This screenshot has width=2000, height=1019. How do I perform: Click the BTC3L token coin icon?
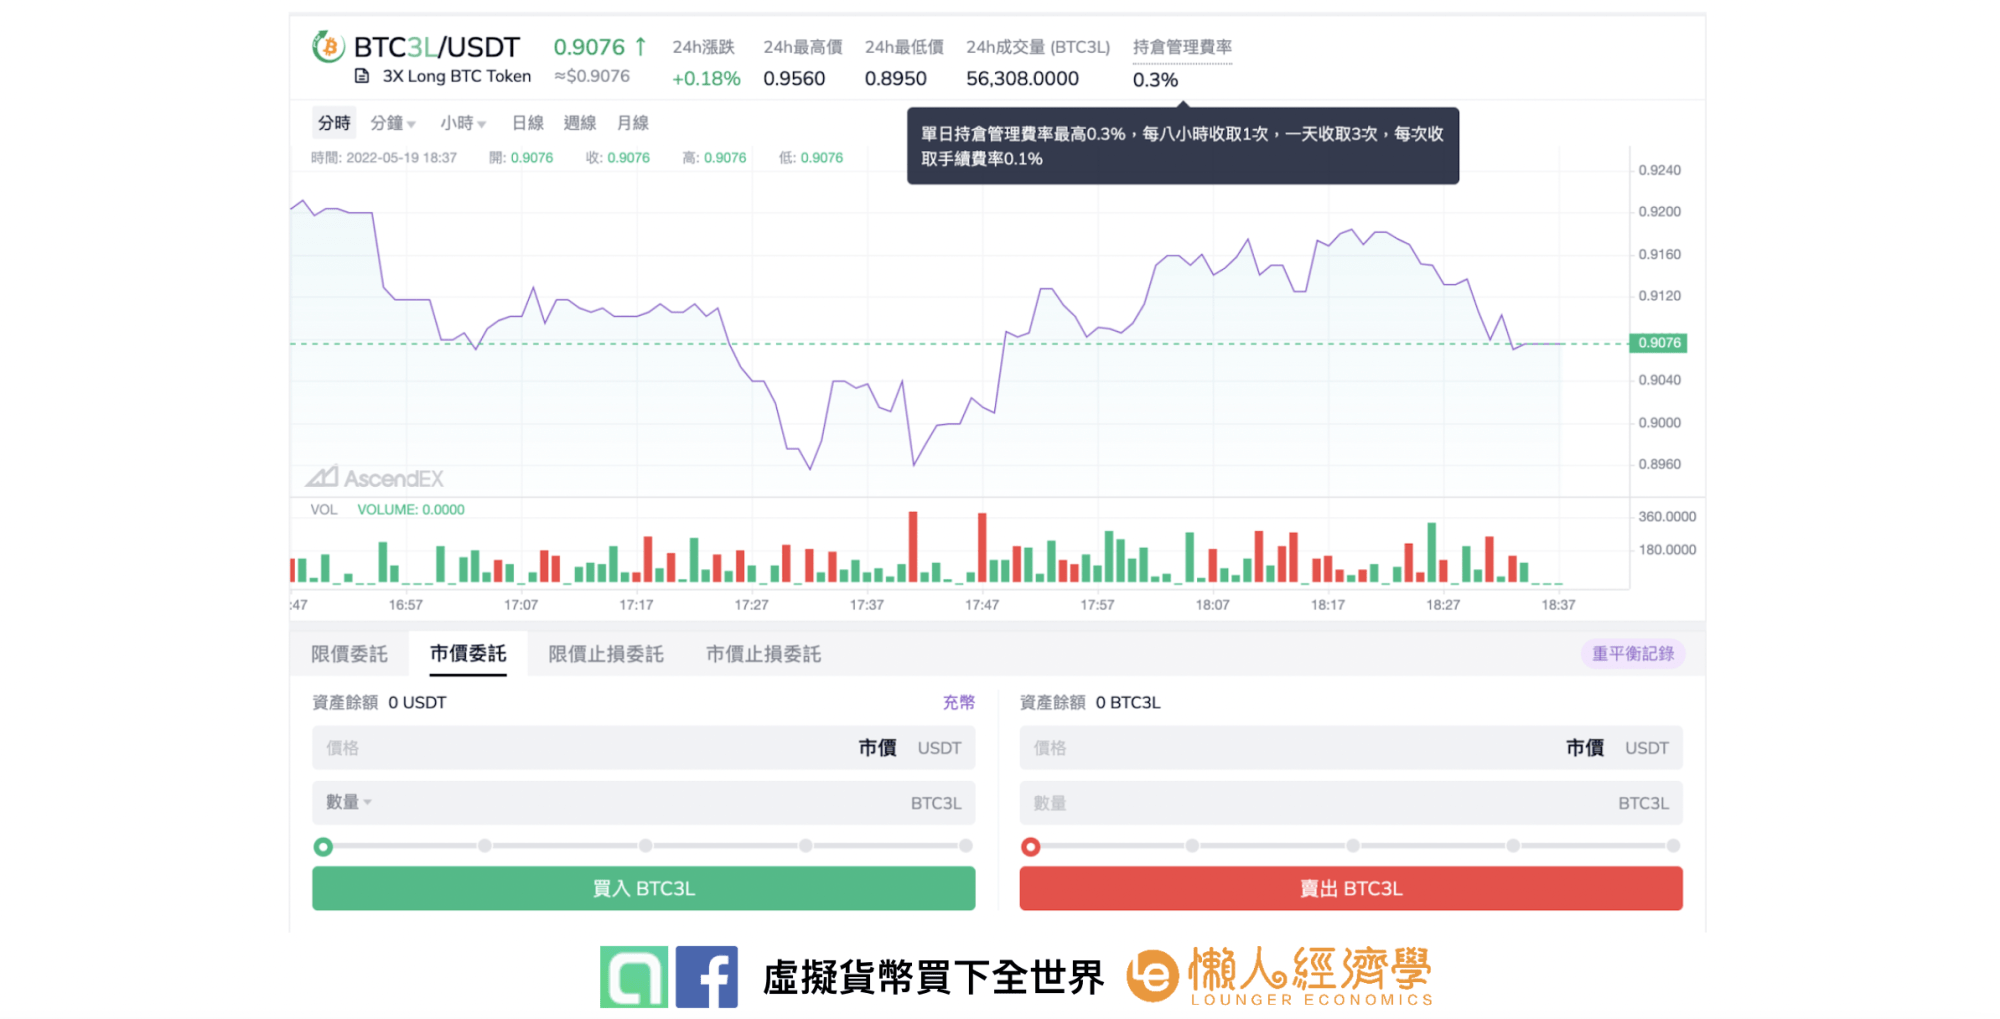[x=328, y=46]
